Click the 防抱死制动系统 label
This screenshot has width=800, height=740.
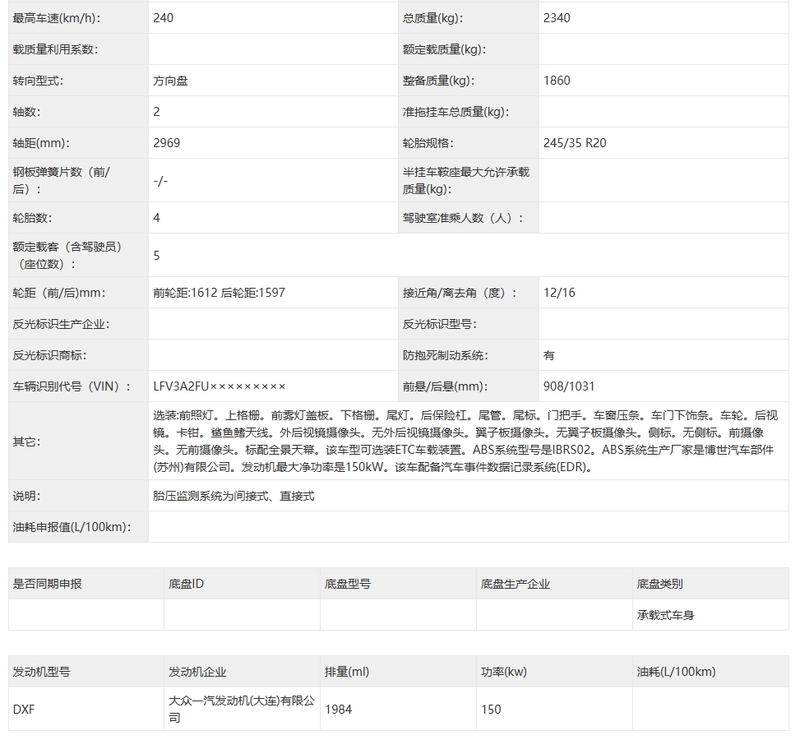[x=445, y=355]
